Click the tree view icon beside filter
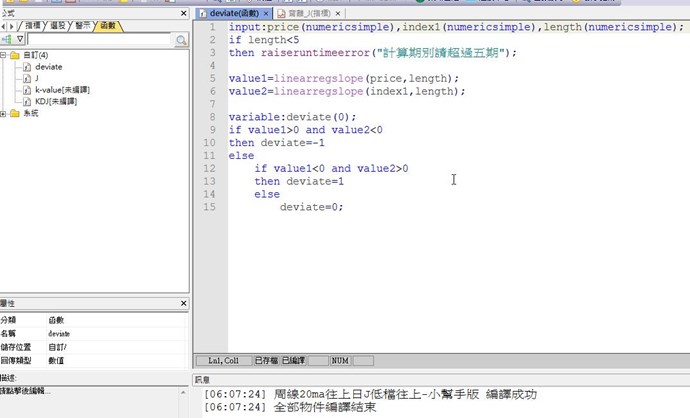 click(x=8, y=40)
